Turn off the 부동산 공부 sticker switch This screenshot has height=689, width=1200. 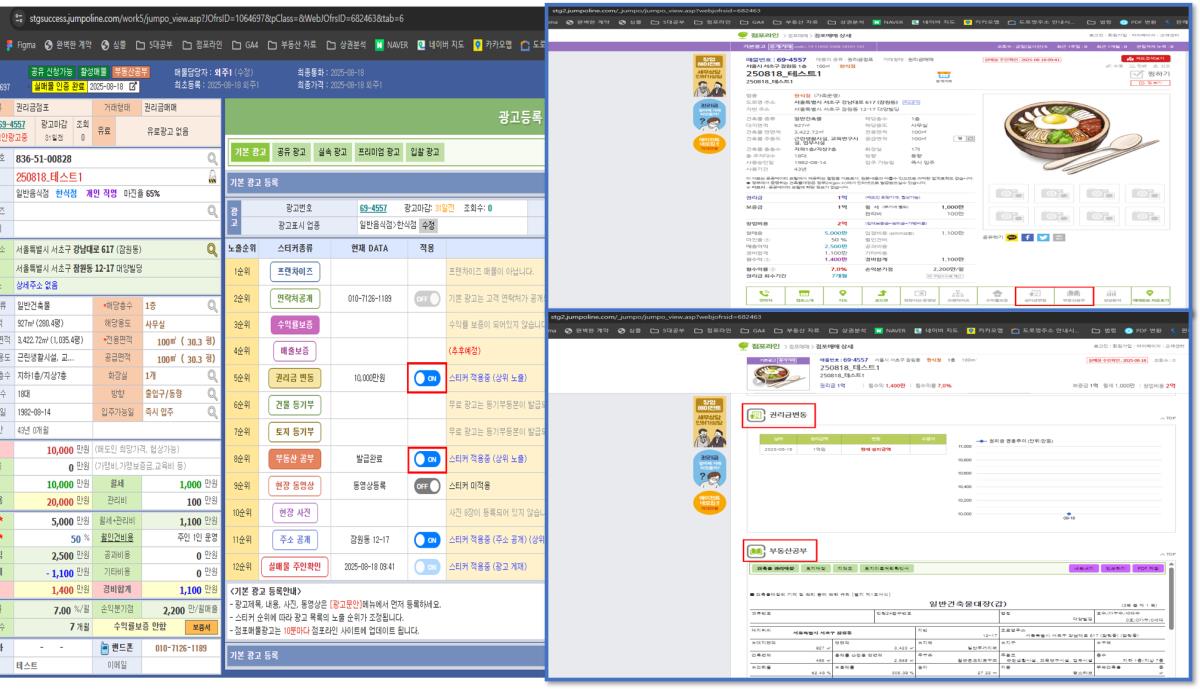tap(427, 459)
